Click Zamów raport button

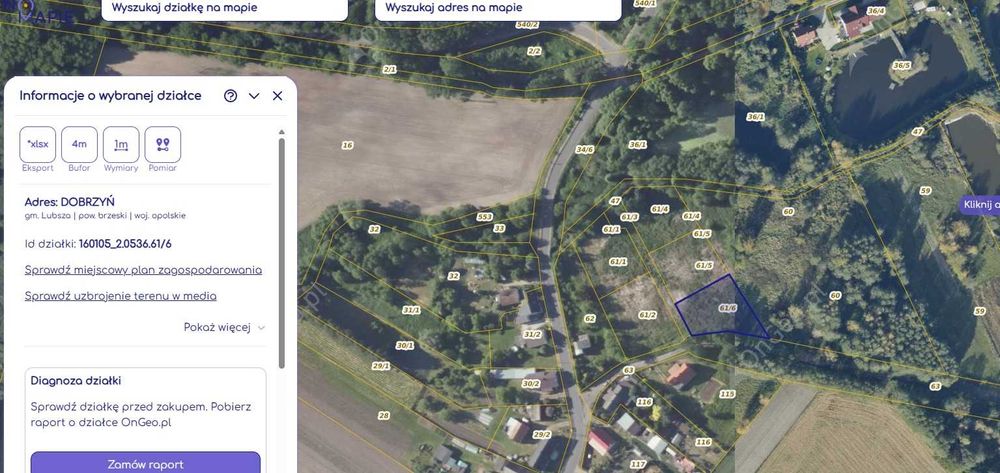point(145,463)
